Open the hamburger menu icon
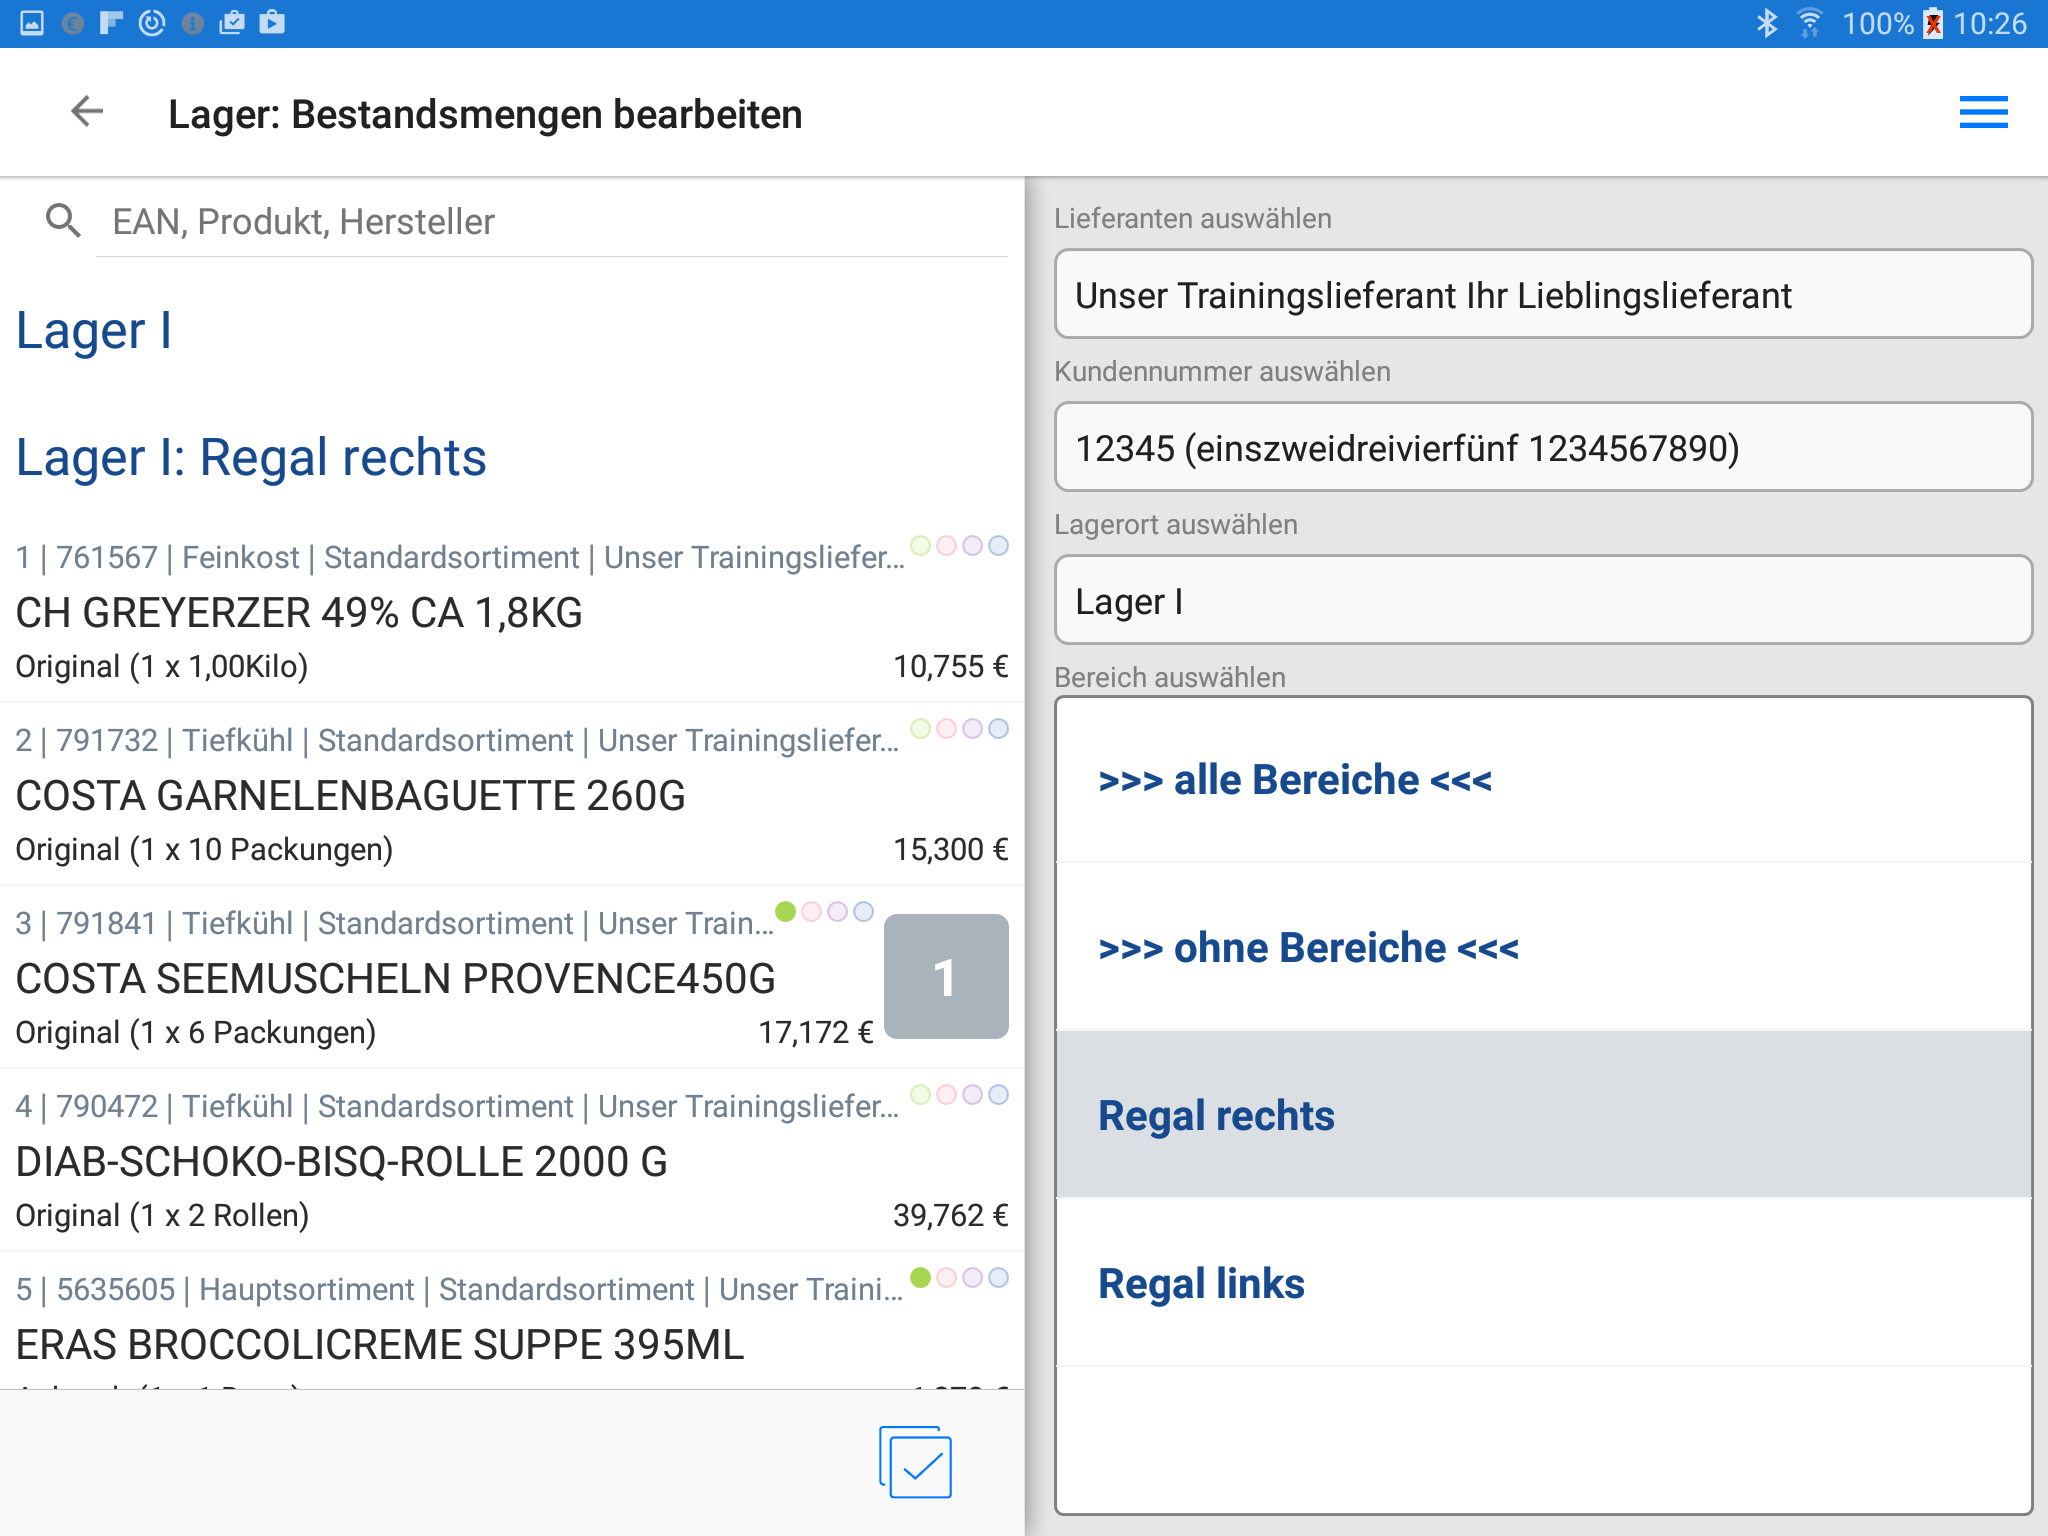The image size is (2048, 1536). pos(1983,113)
